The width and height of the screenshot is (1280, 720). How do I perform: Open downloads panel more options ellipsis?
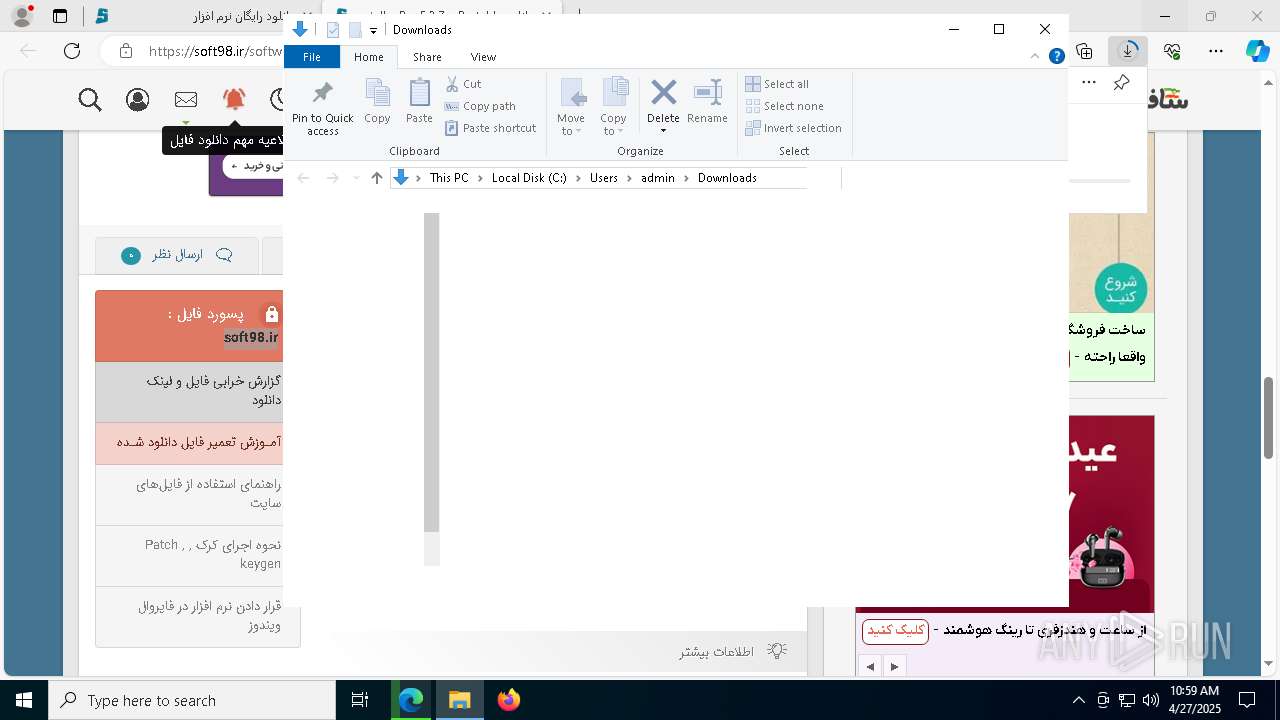pyautogui.click(x=1089, y=82)
